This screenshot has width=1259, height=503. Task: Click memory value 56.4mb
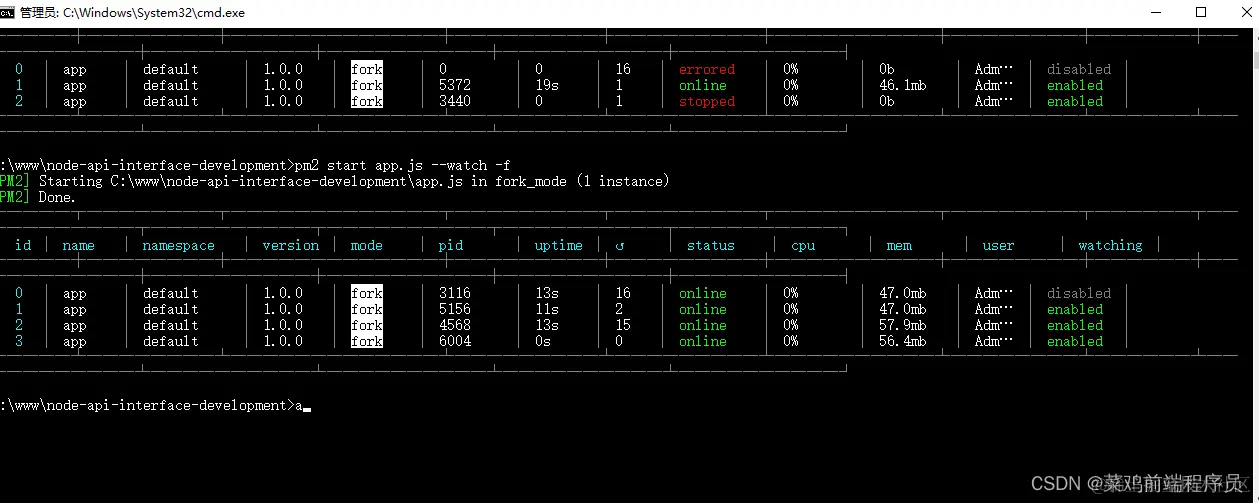903,341
